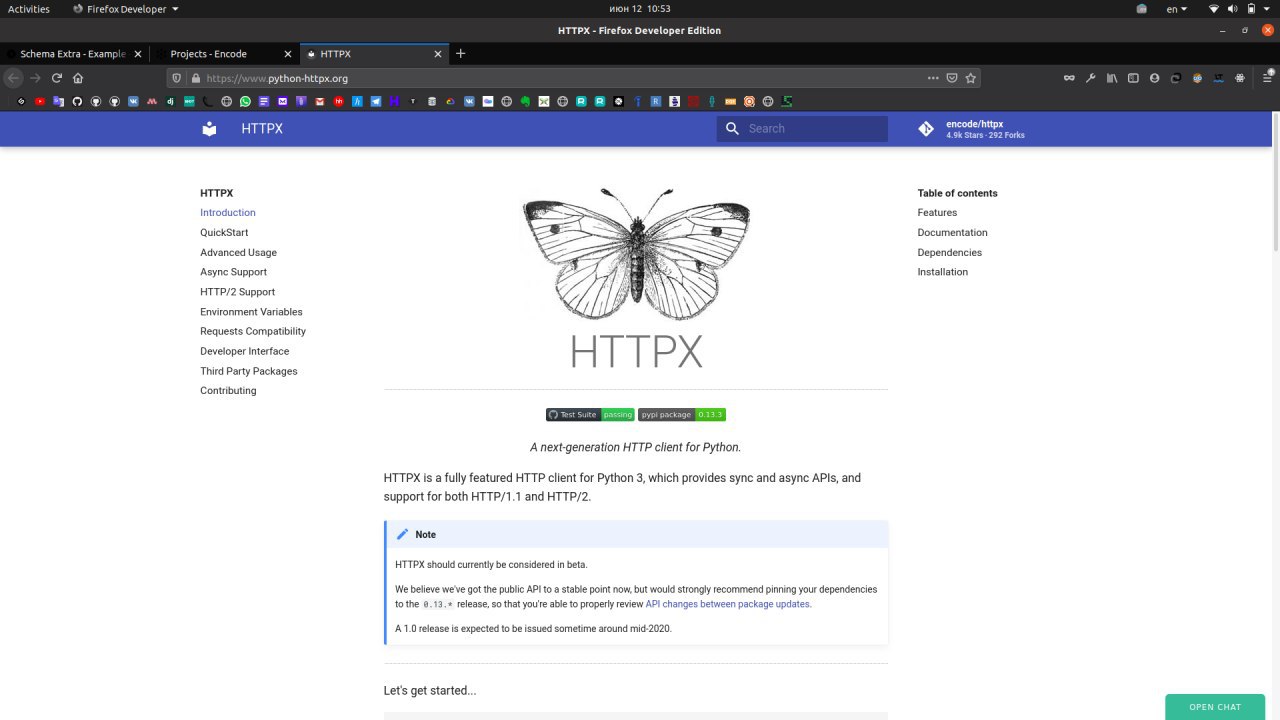Open the Library books icon

[1112, 77]
